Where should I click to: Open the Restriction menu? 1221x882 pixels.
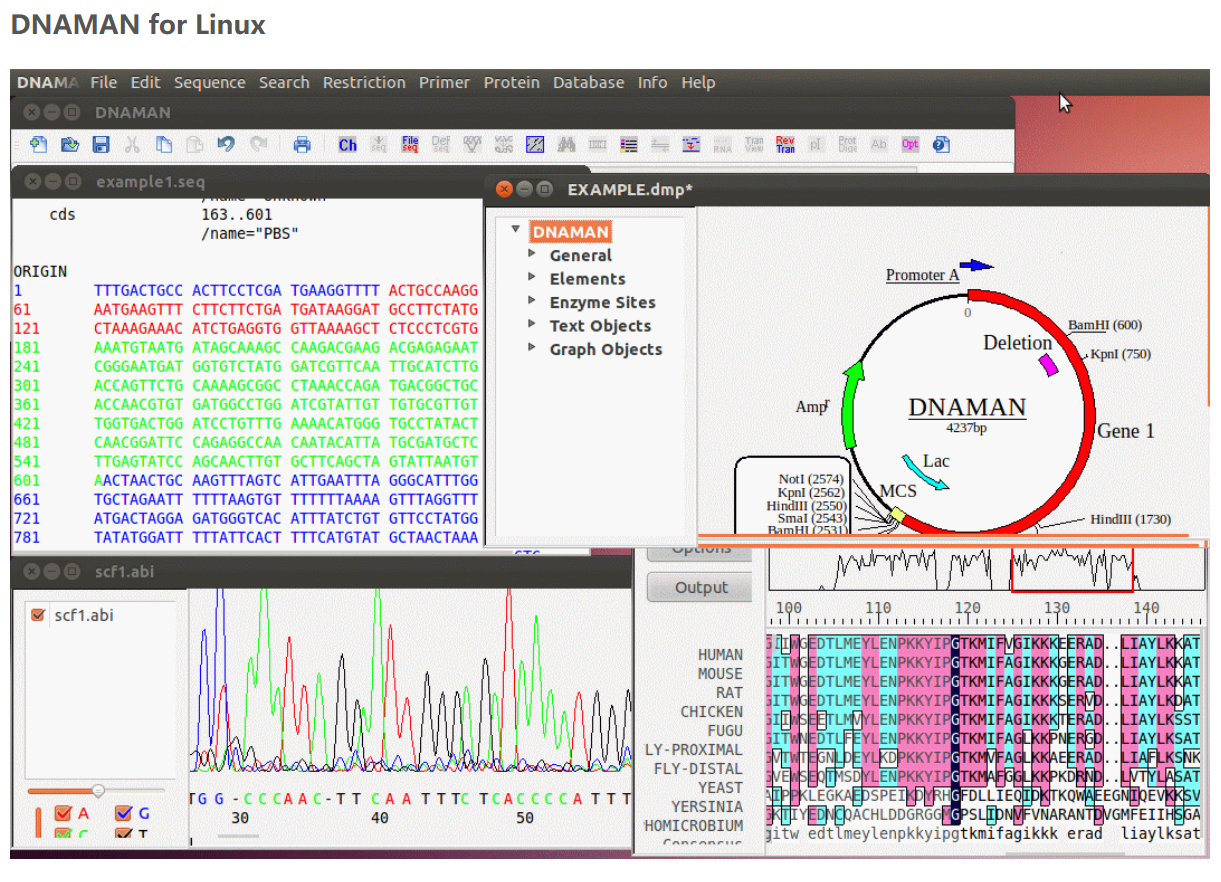[364, 83]
